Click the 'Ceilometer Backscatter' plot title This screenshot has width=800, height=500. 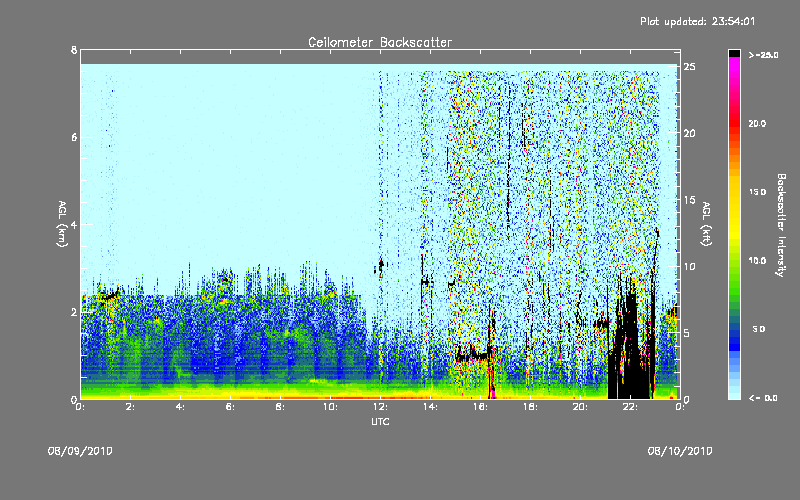pos(380,42)
